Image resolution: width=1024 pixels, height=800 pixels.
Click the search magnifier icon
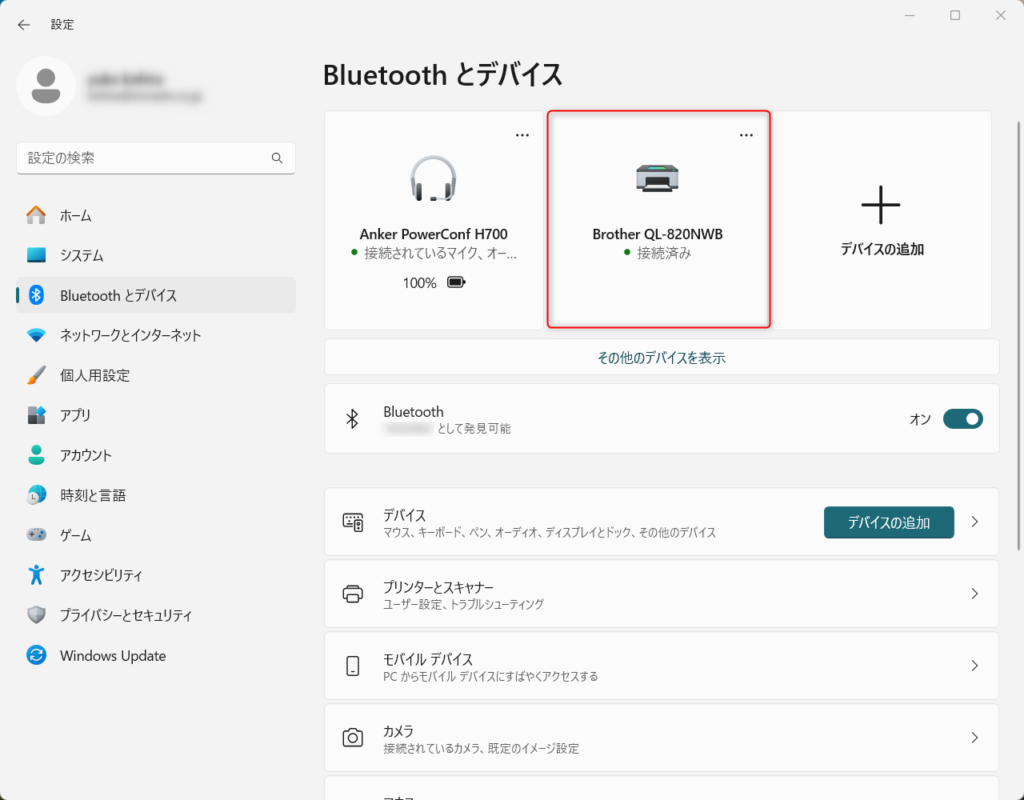277,158
